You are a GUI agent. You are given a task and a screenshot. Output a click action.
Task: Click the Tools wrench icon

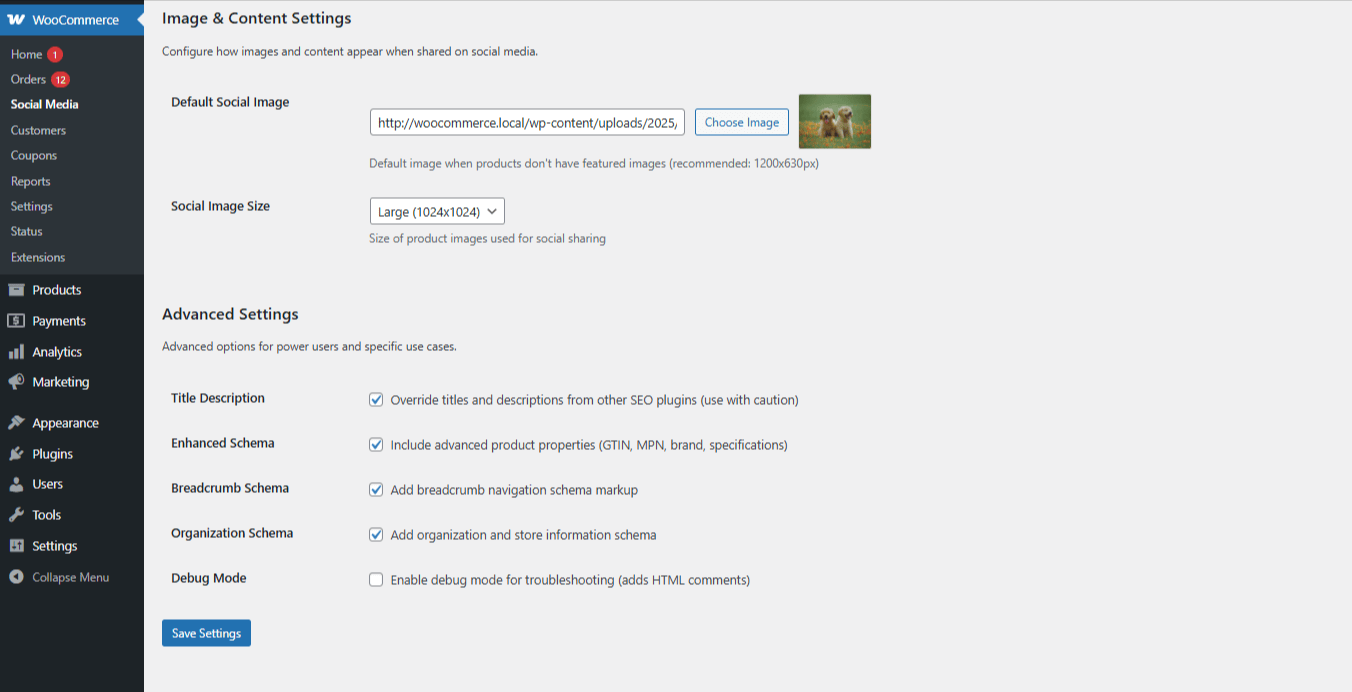(16, 515)
